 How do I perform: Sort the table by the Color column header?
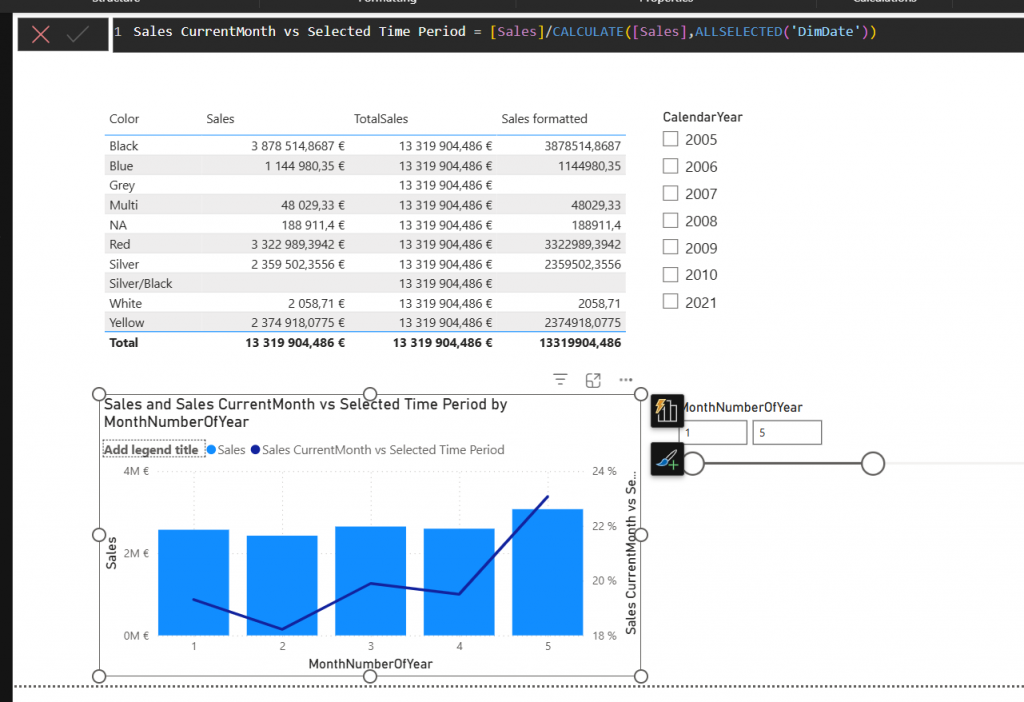pos(124,119)
